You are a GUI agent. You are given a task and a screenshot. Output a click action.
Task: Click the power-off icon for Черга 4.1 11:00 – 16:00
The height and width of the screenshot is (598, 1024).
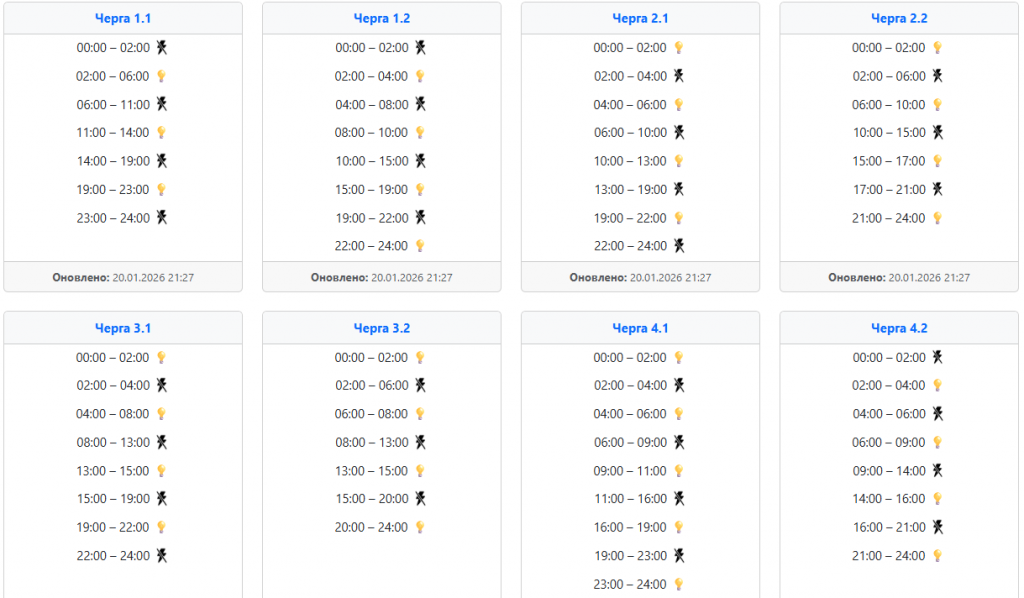(x=679, y=498)
